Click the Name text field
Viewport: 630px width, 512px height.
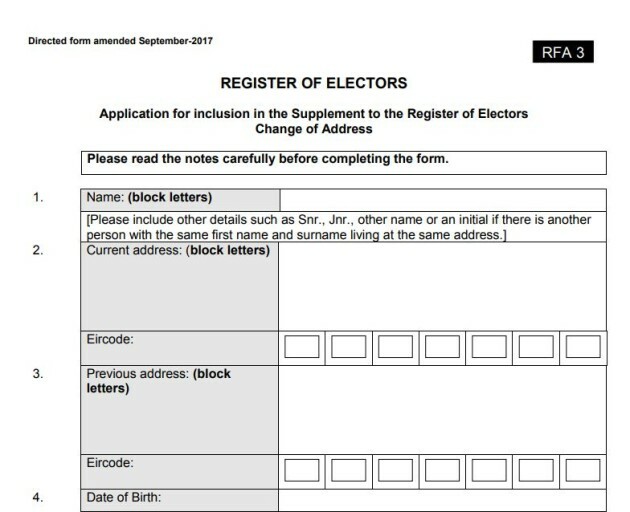click(442, 198)
